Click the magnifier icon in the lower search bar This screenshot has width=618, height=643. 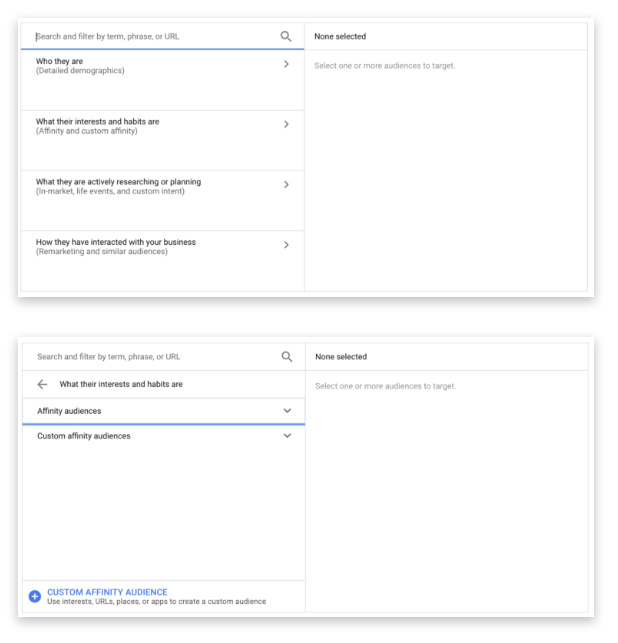[x=286, y=357]
